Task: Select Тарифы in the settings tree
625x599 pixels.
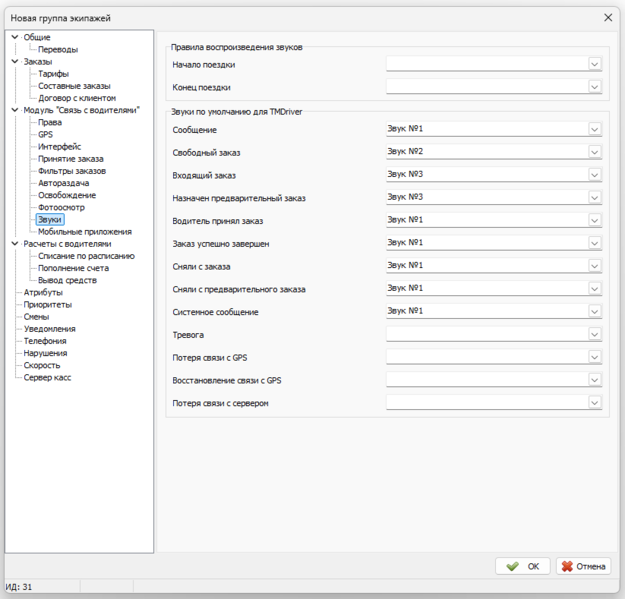Action: click(53, 74)
